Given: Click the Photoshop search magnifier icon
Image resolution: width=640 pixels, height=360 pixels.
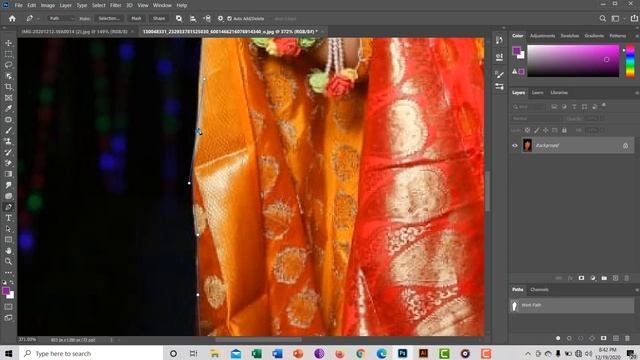Looking at the screenshot, I should pyautogui.click(x=602, y=18).
